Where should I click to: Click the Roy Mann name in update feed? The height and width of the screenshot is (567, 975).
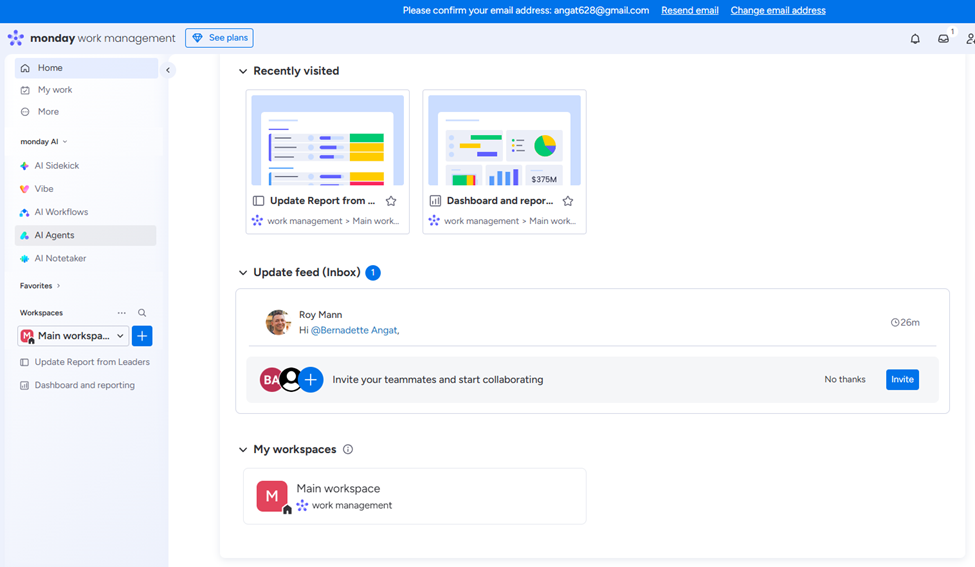point(320,315)
